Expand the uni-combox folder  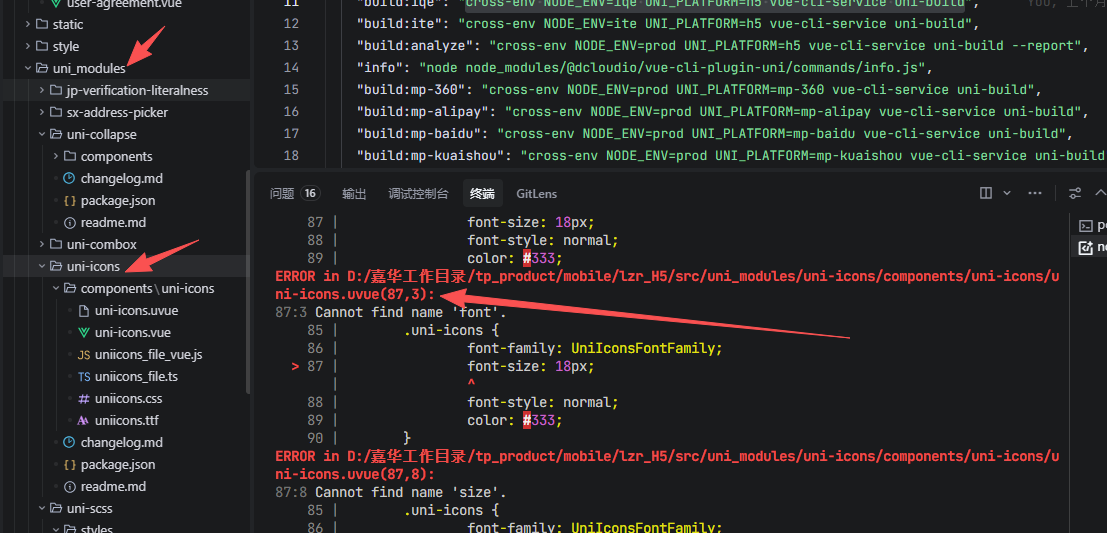pos(101,244)
